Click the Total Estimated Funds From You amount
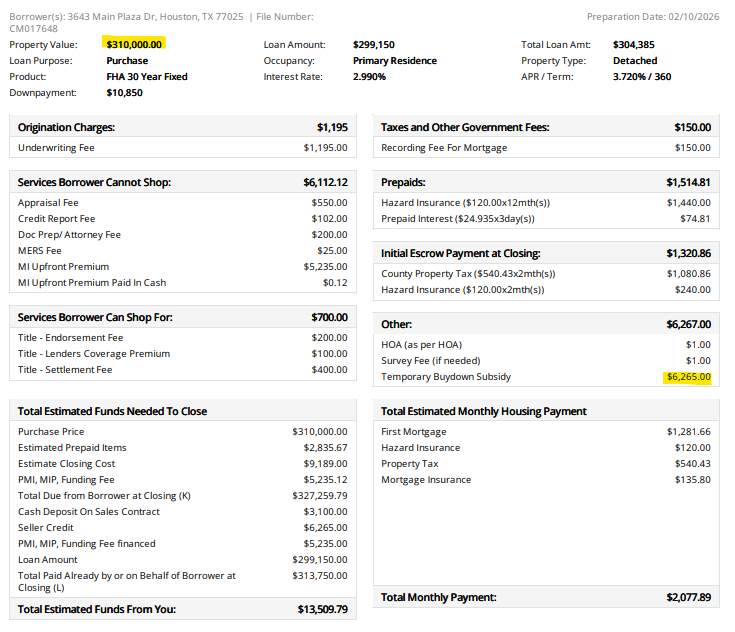 click(x=322, y=609)
